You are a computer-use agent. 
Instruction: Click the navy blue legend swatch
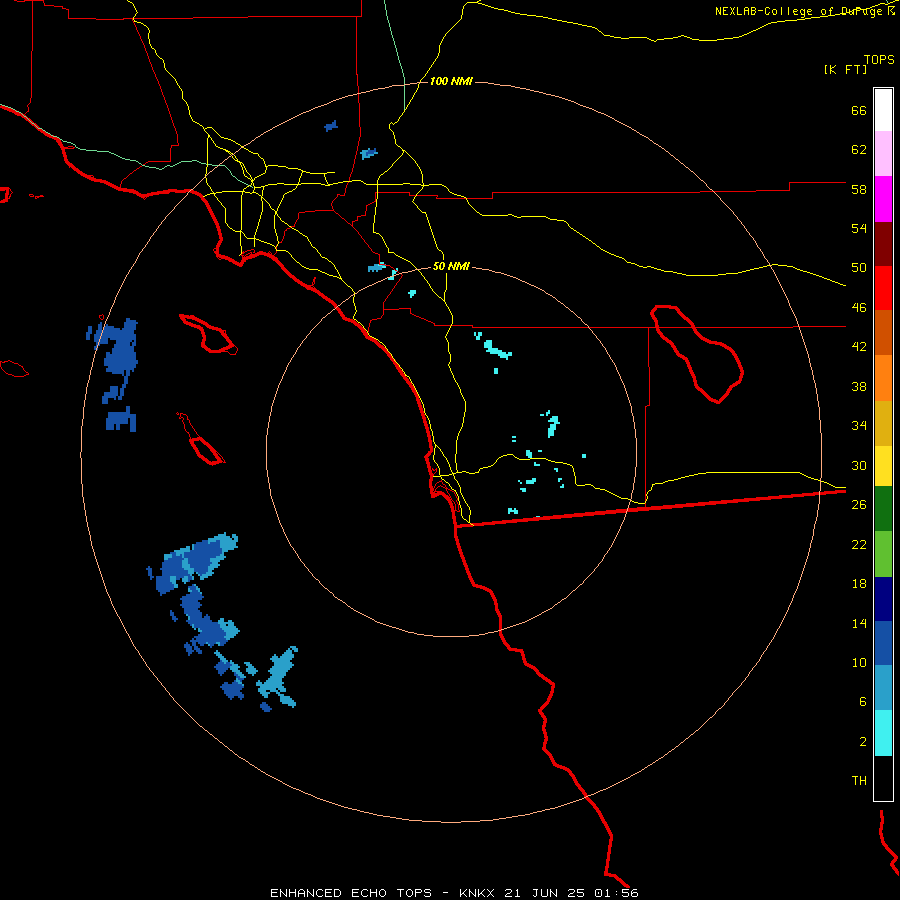[883, 599]
